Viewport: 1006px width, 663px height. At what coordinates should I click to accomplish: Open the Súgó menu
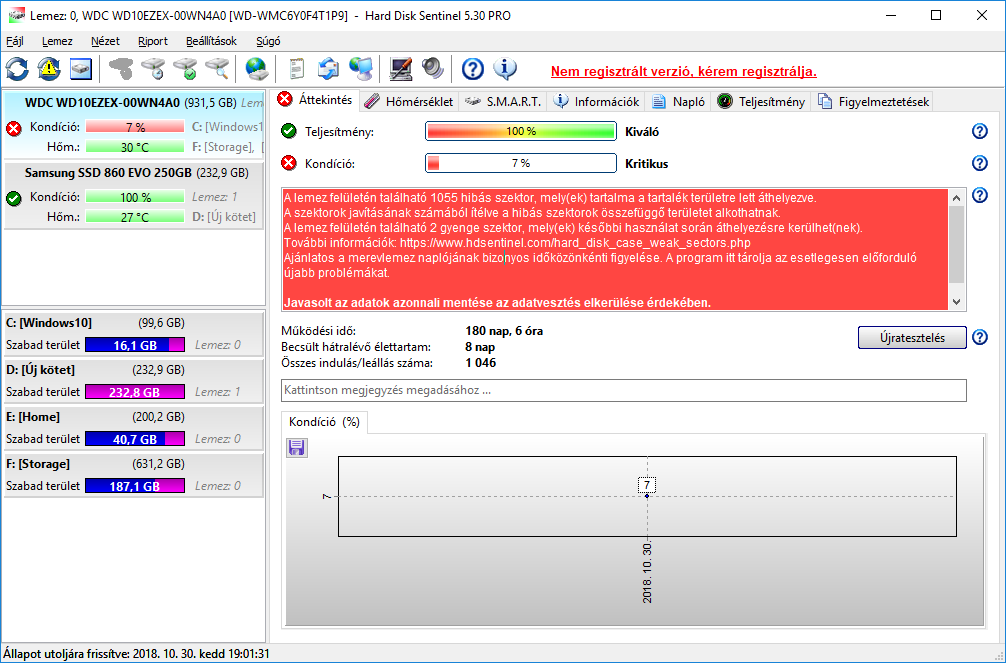coord(268,41)
